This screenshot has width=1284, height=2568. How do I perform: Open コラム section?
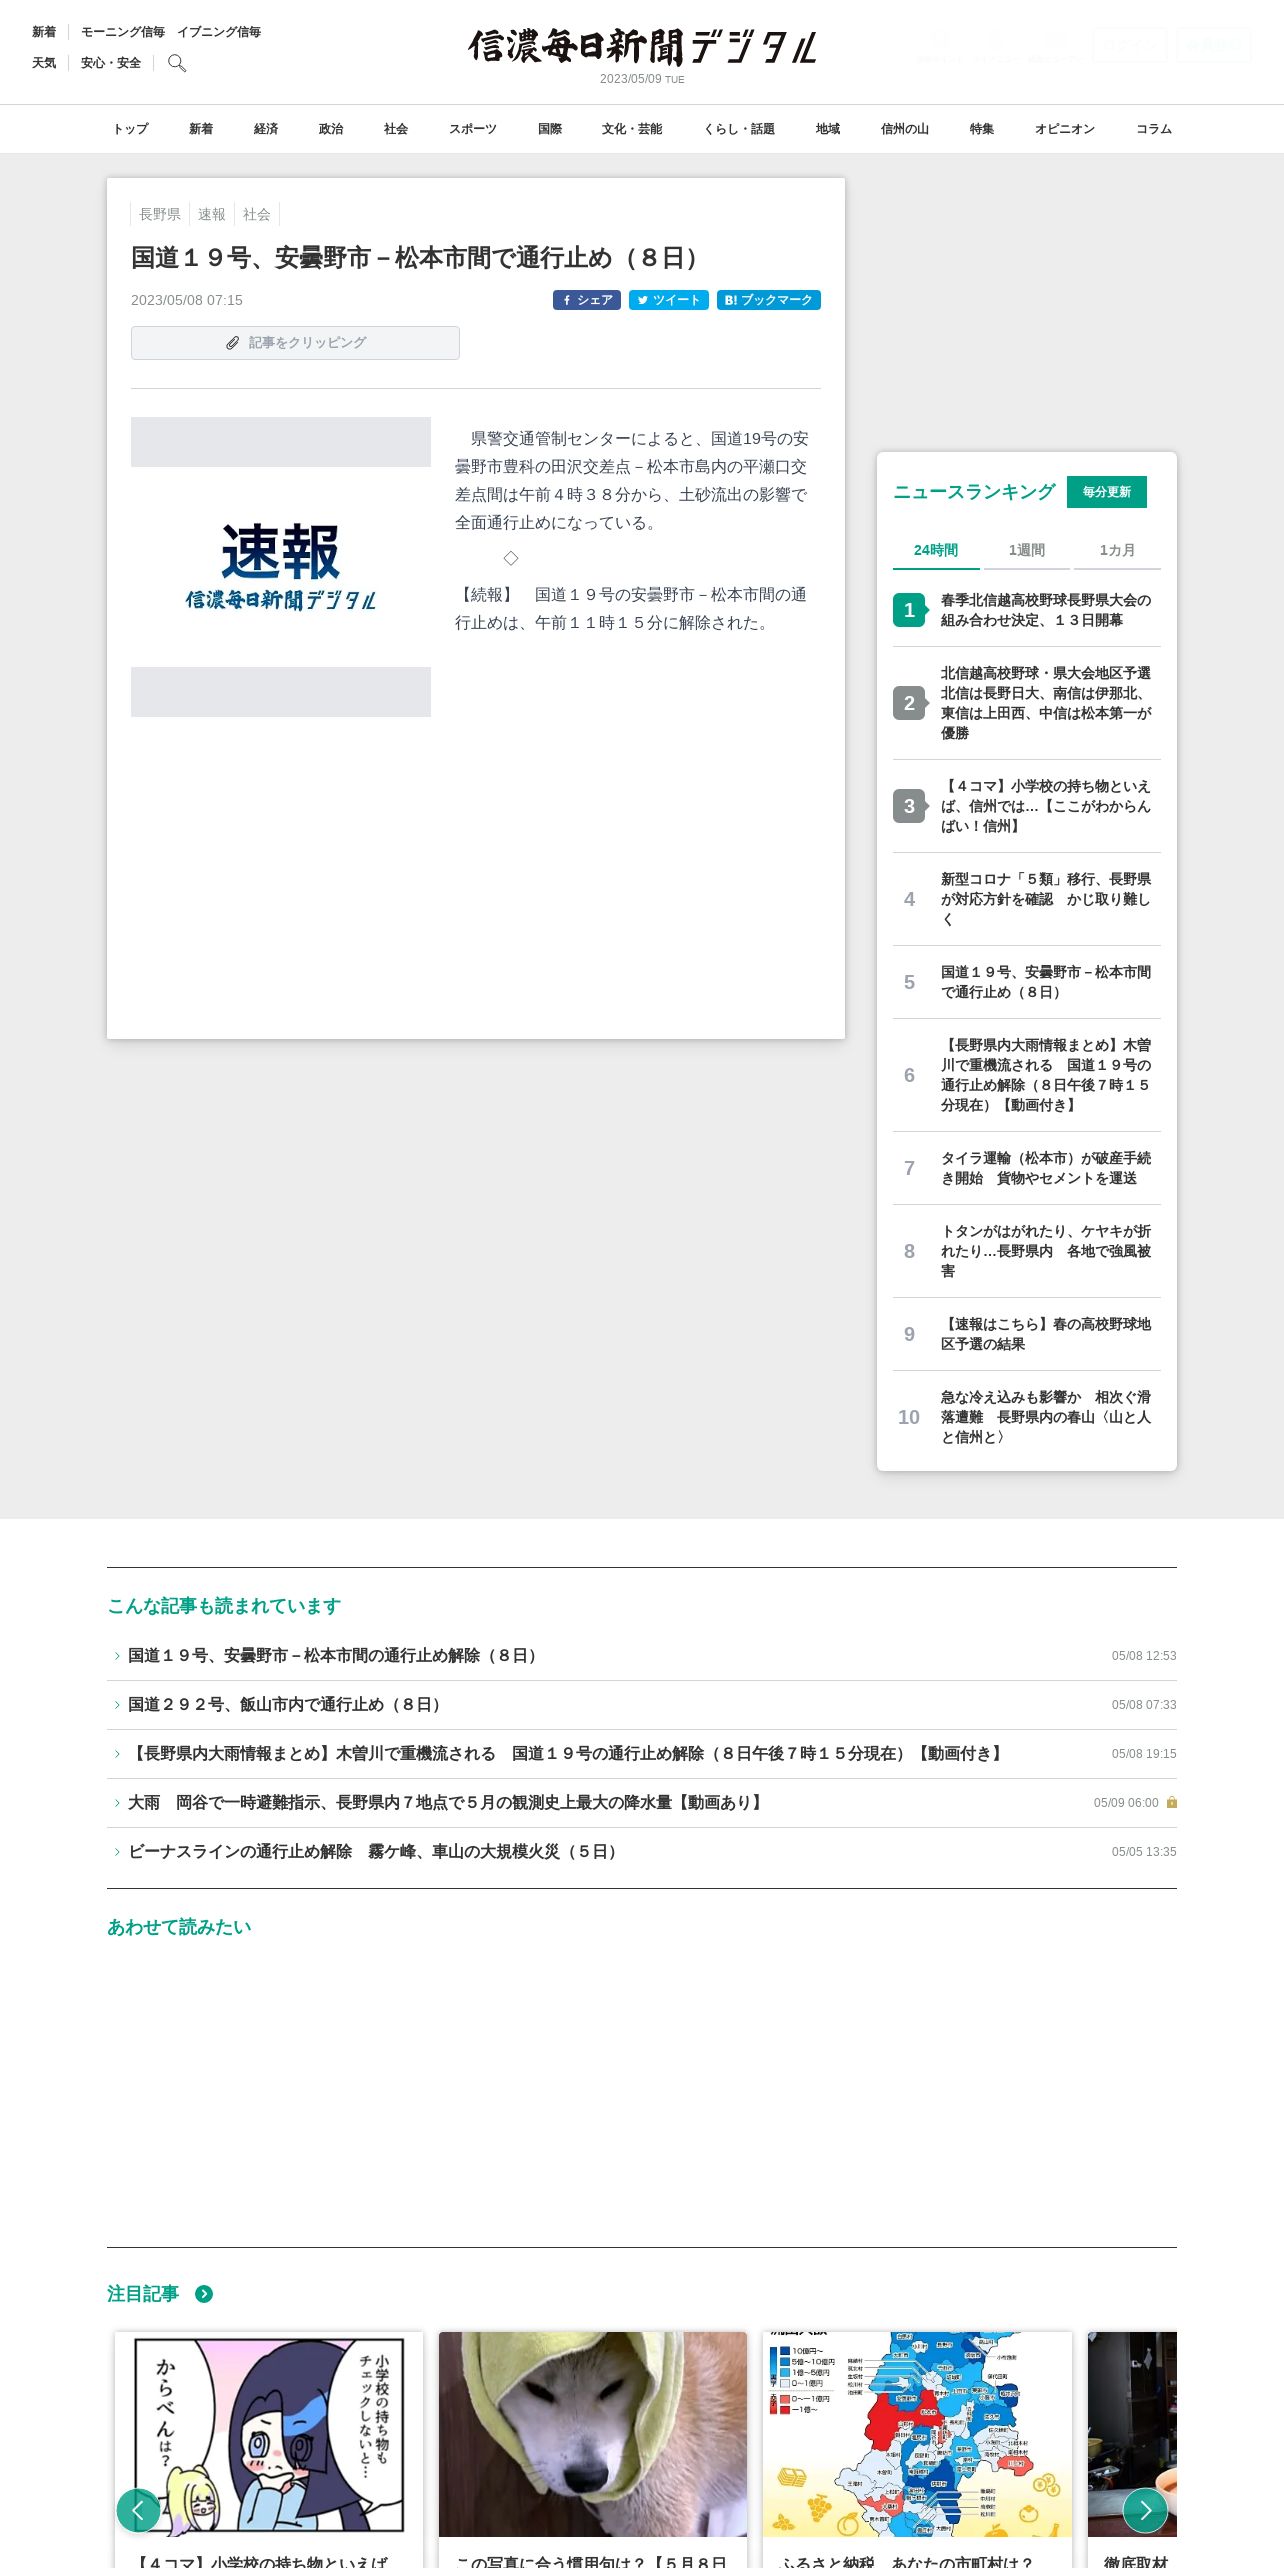1154,129
